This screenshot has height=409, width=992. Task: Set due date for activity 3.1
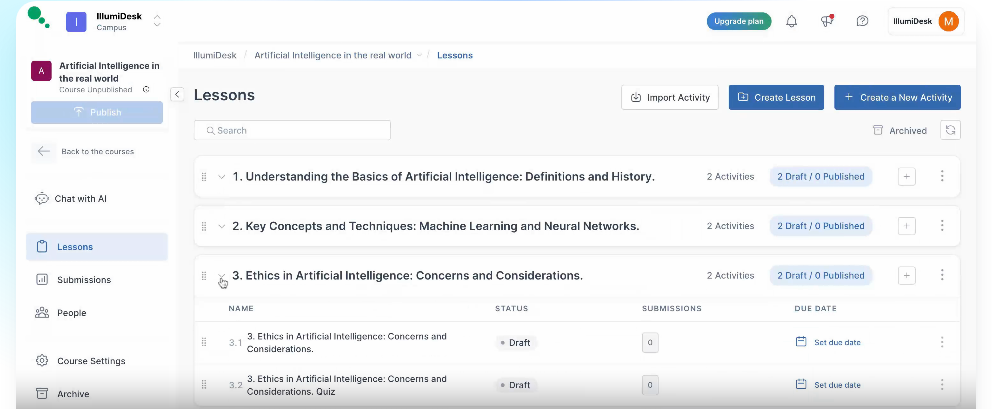[x=828, y=342]
